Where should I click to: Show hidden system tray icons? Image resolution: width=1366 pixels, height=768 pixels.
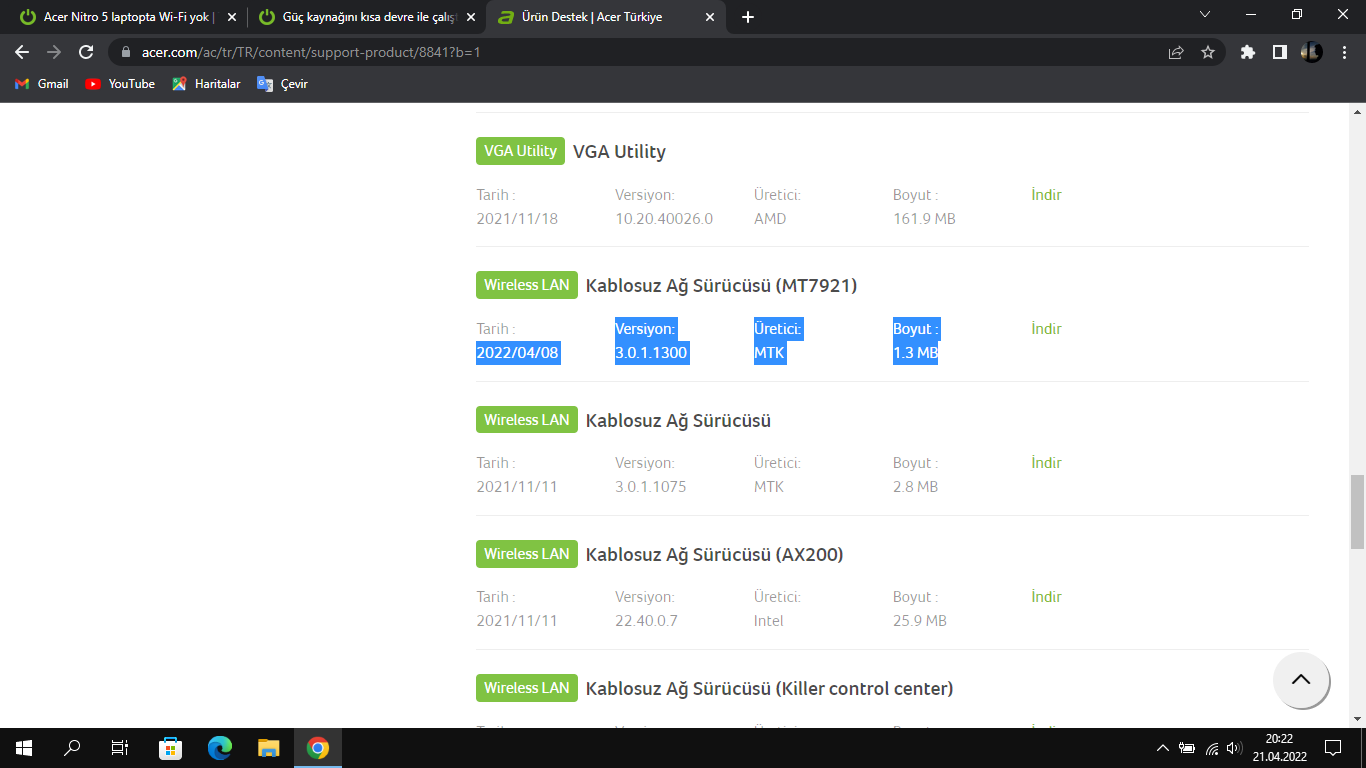[x=1162, y=748]
